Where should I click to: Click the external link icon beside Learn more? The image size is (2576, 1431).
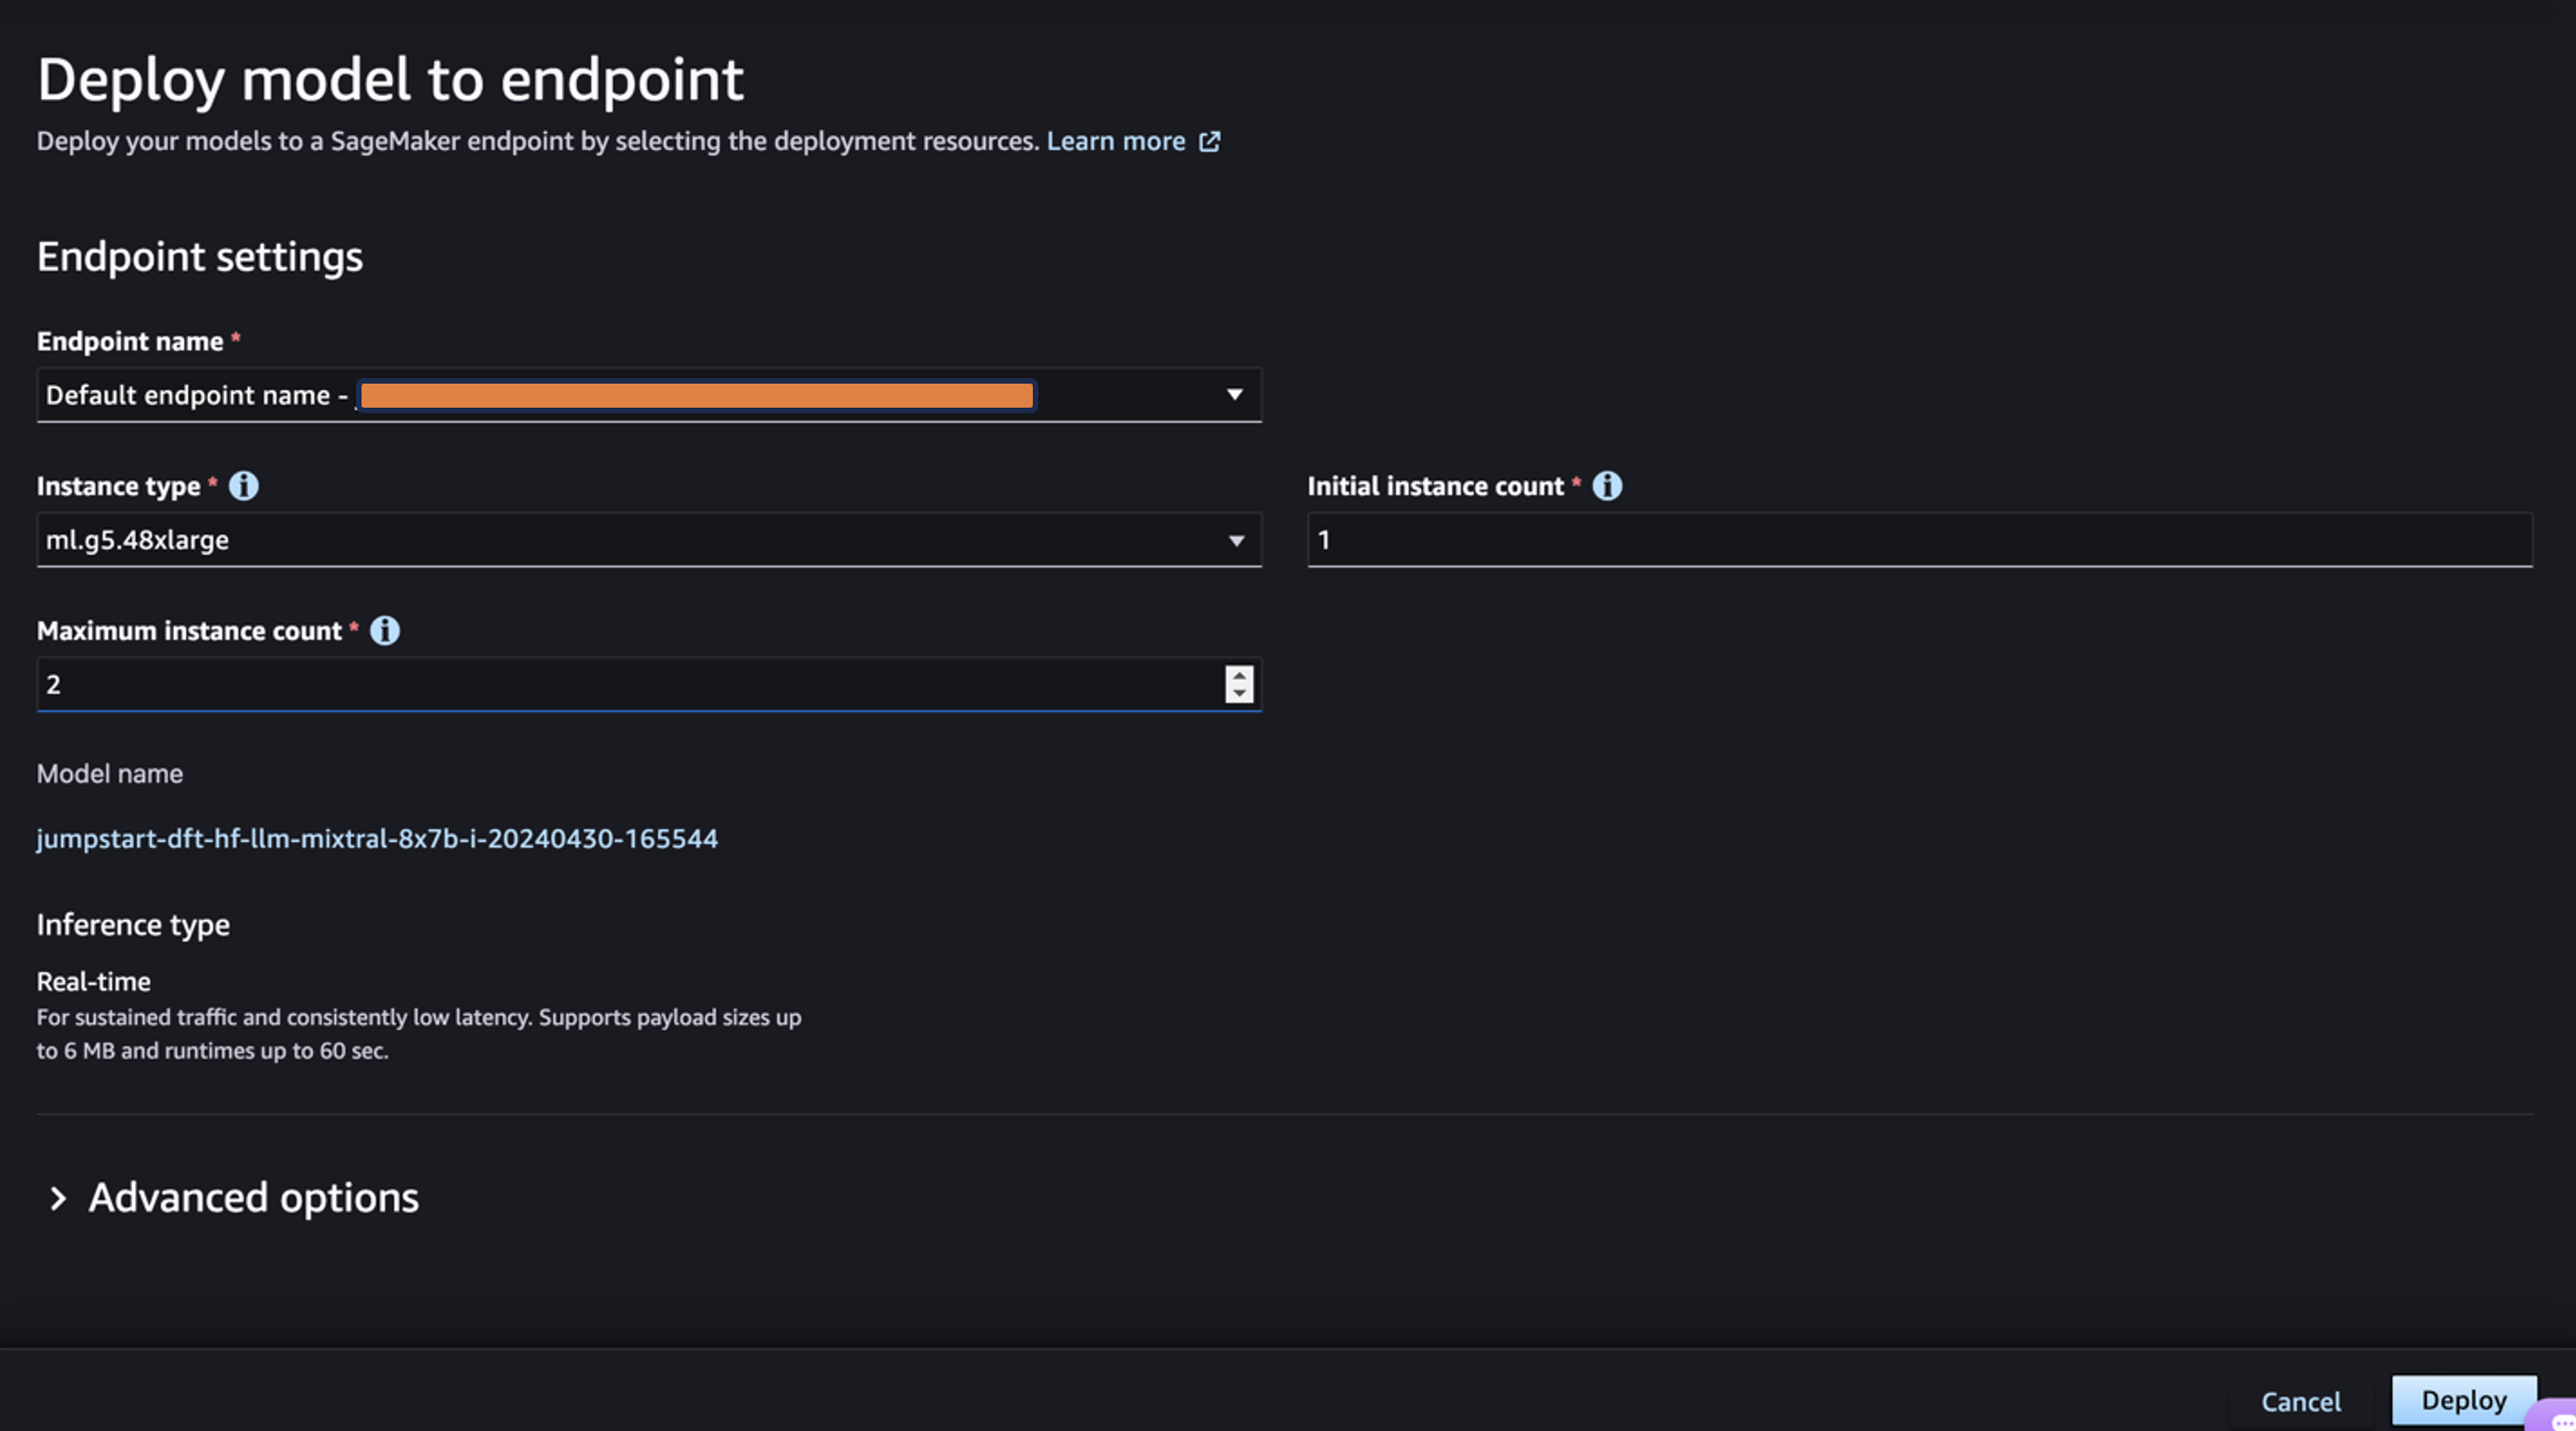click(x=1210, y=142)
